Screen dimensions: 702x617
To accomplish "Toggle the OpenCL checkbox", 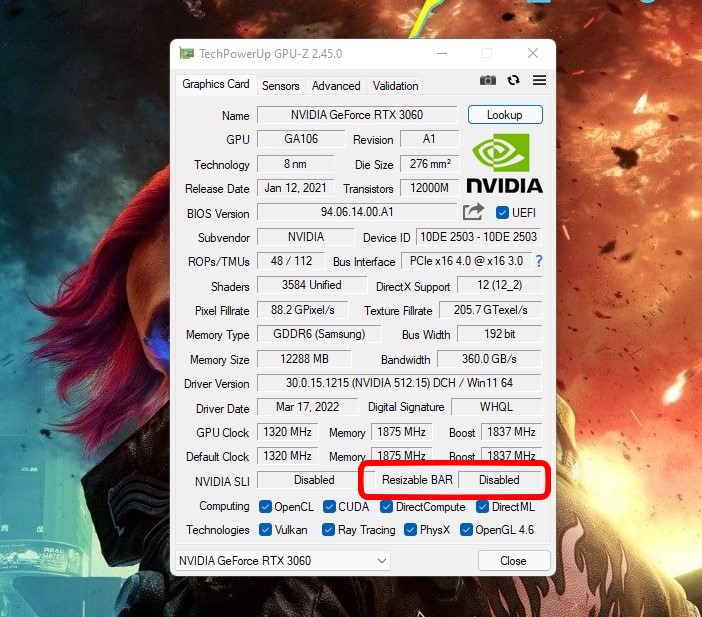I will click(x=265, y=506).
